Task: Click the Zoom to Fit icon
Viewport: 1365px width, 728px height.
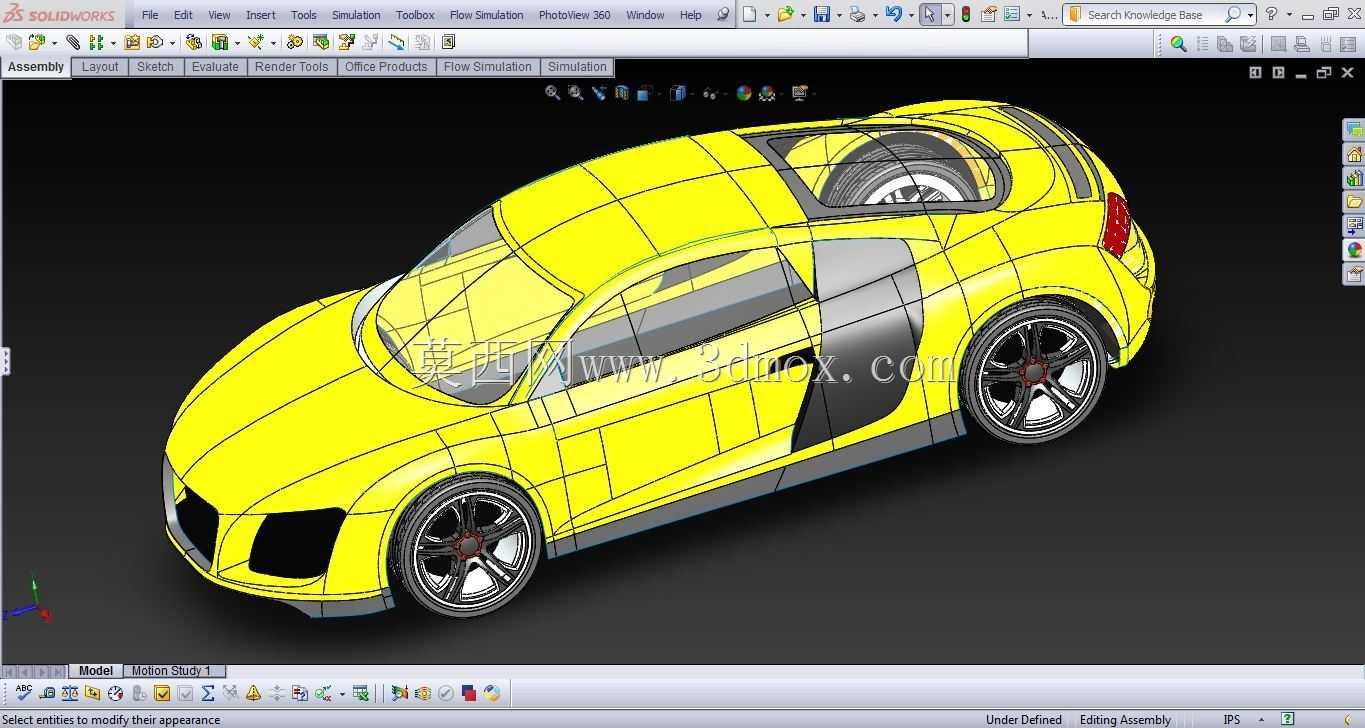Action: pos(552,92)
